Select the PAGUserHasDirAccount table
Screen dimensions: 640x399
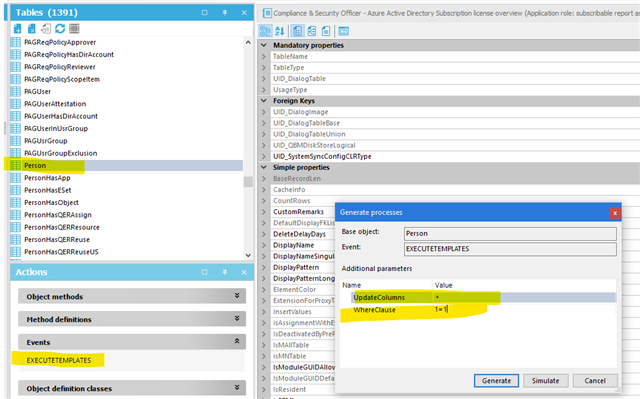coord(61,116)
